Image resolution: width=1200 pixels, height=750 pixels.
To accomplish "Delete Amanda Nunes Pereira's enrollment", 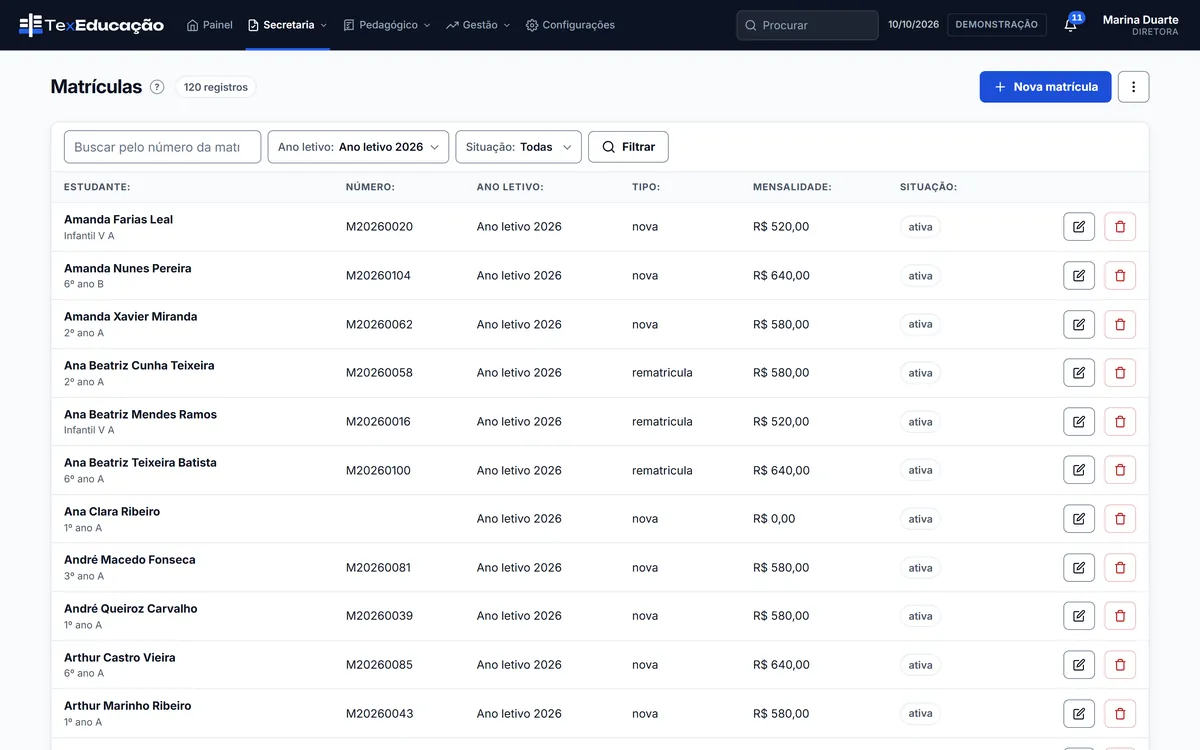I will [1120, 276].
